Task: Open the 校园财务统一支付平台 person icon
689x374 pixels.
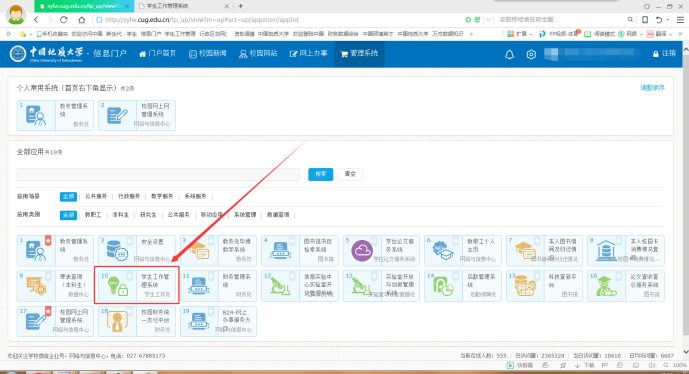Action: (117, 321)
